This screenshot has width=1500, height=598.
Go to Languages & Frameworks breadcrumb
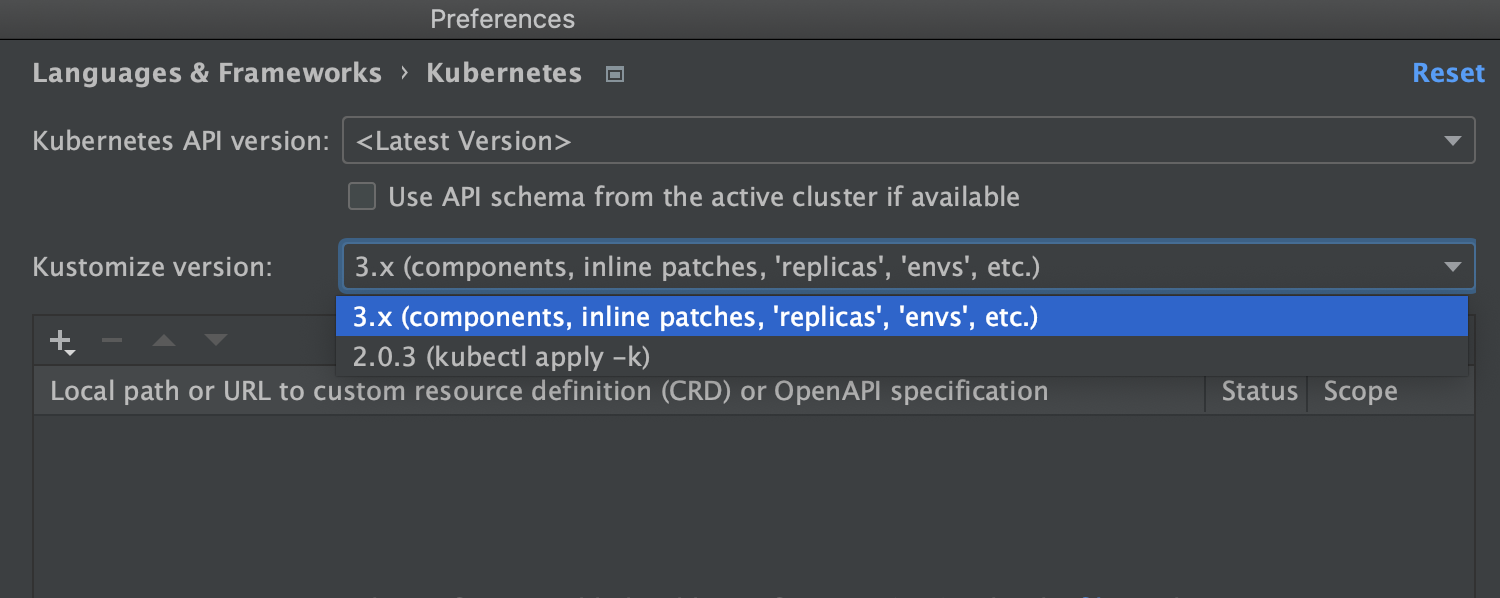[207, 73]
